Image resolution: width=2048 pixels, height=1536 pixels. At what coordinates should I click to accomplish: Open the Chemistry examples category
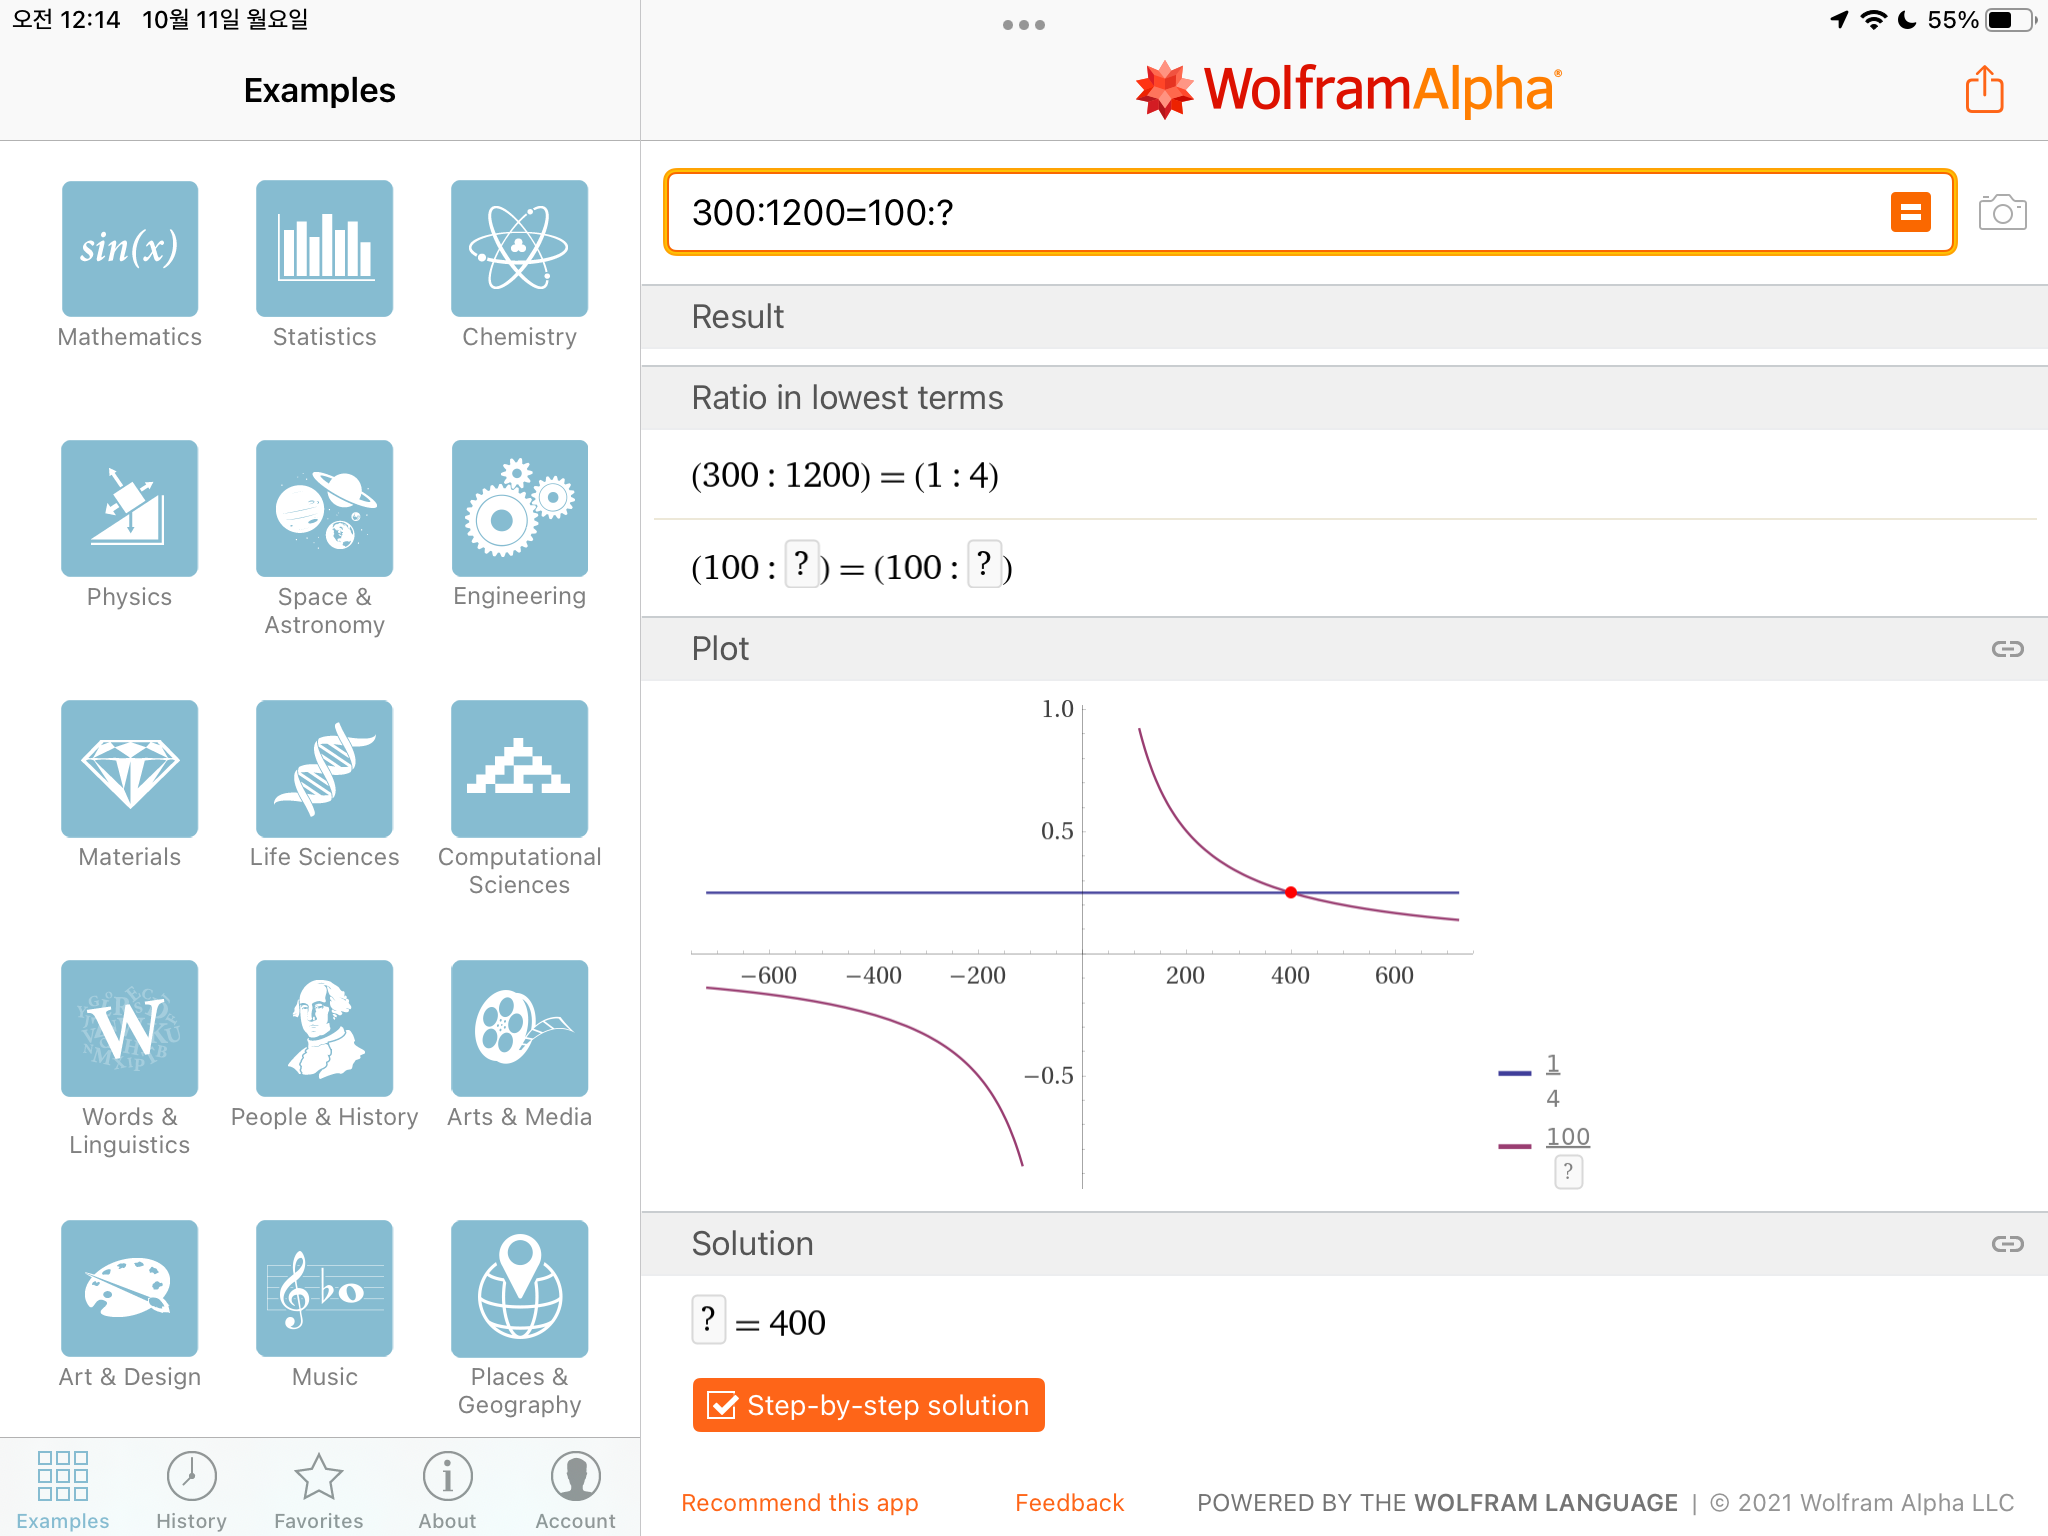(519, 249)
